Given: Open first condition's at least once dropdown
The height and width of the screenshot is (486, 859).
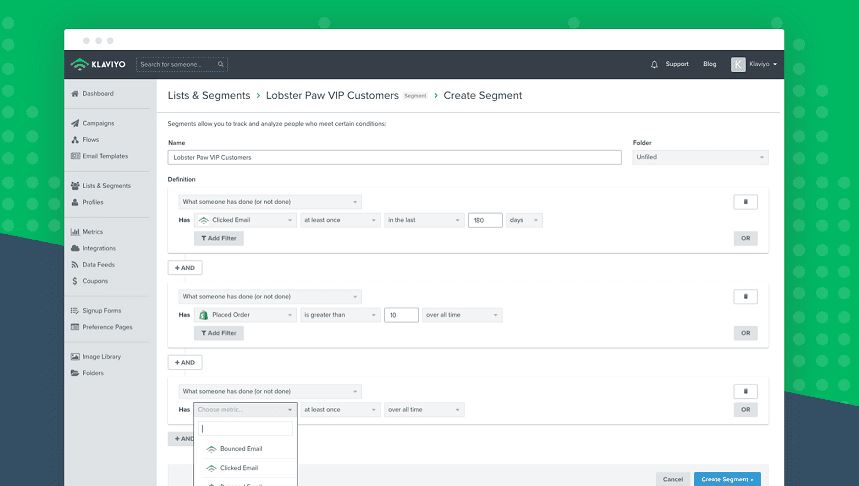Looking at the screenshot, I should pos(340,220).
